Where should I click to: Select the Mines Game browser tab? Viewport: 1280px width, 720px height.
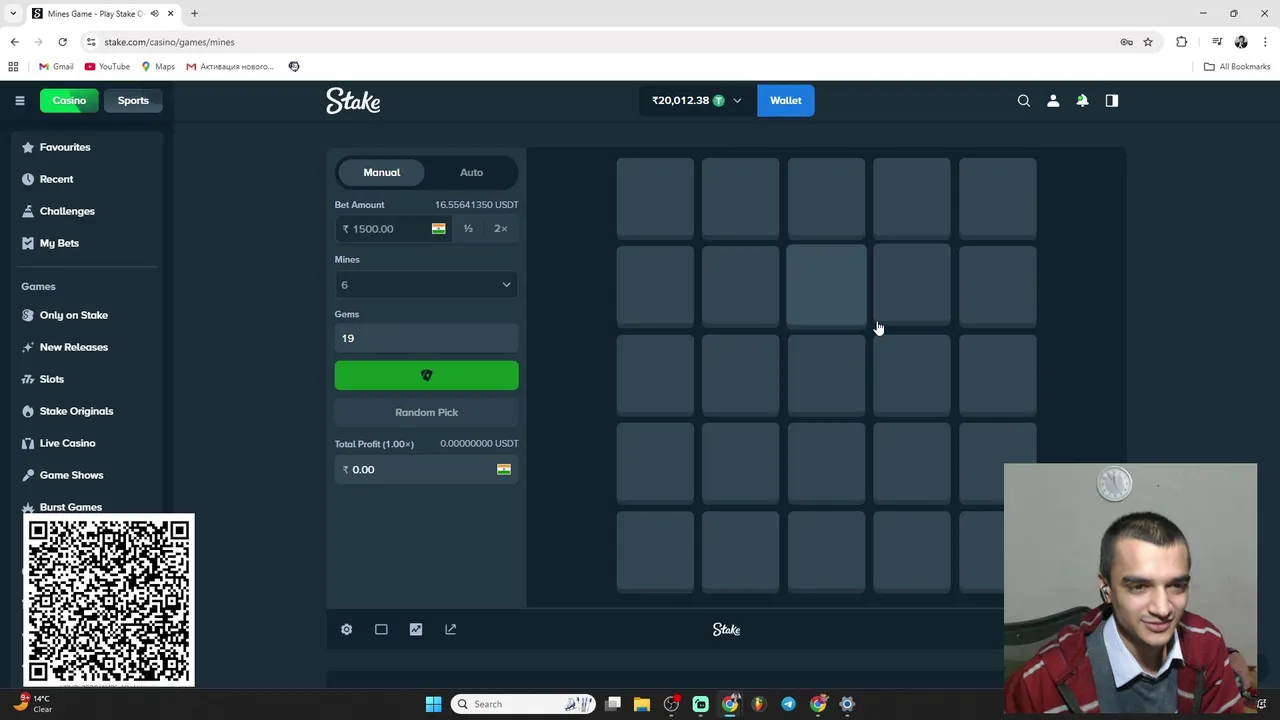click(x=103, y=13)
